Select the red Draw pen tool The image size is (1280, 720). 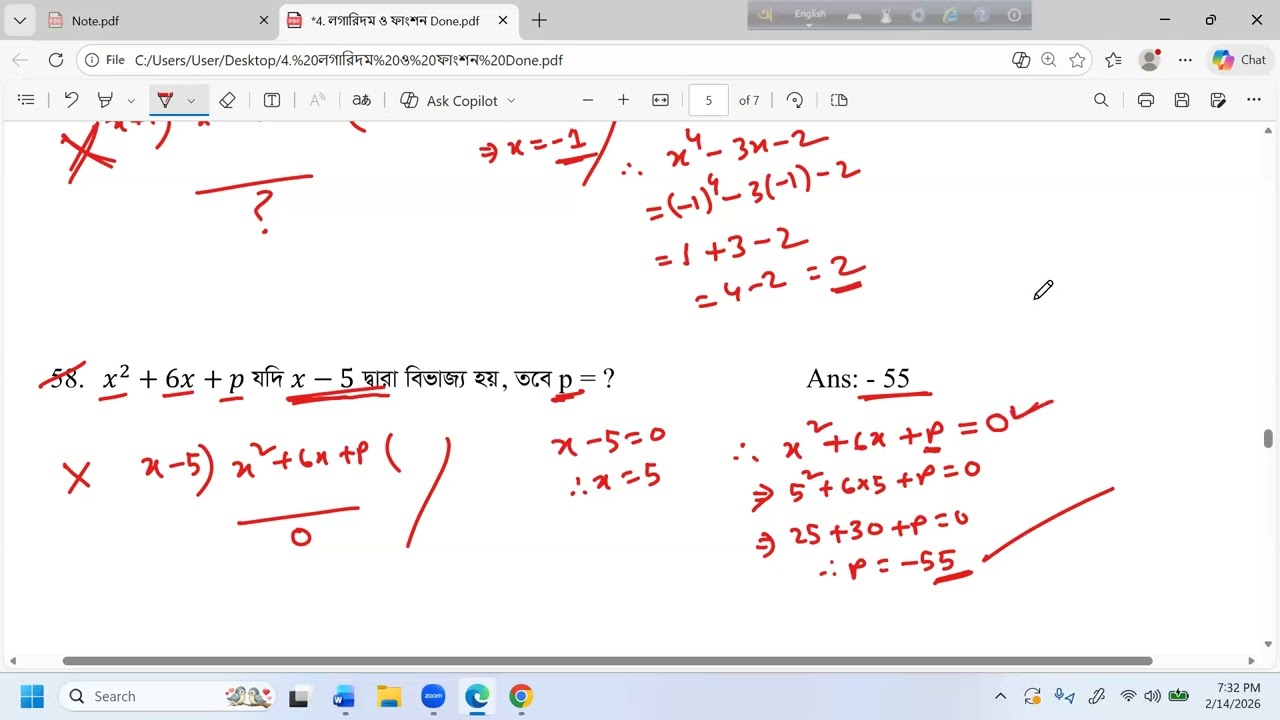pyautogui.click(x=166, y=100)
